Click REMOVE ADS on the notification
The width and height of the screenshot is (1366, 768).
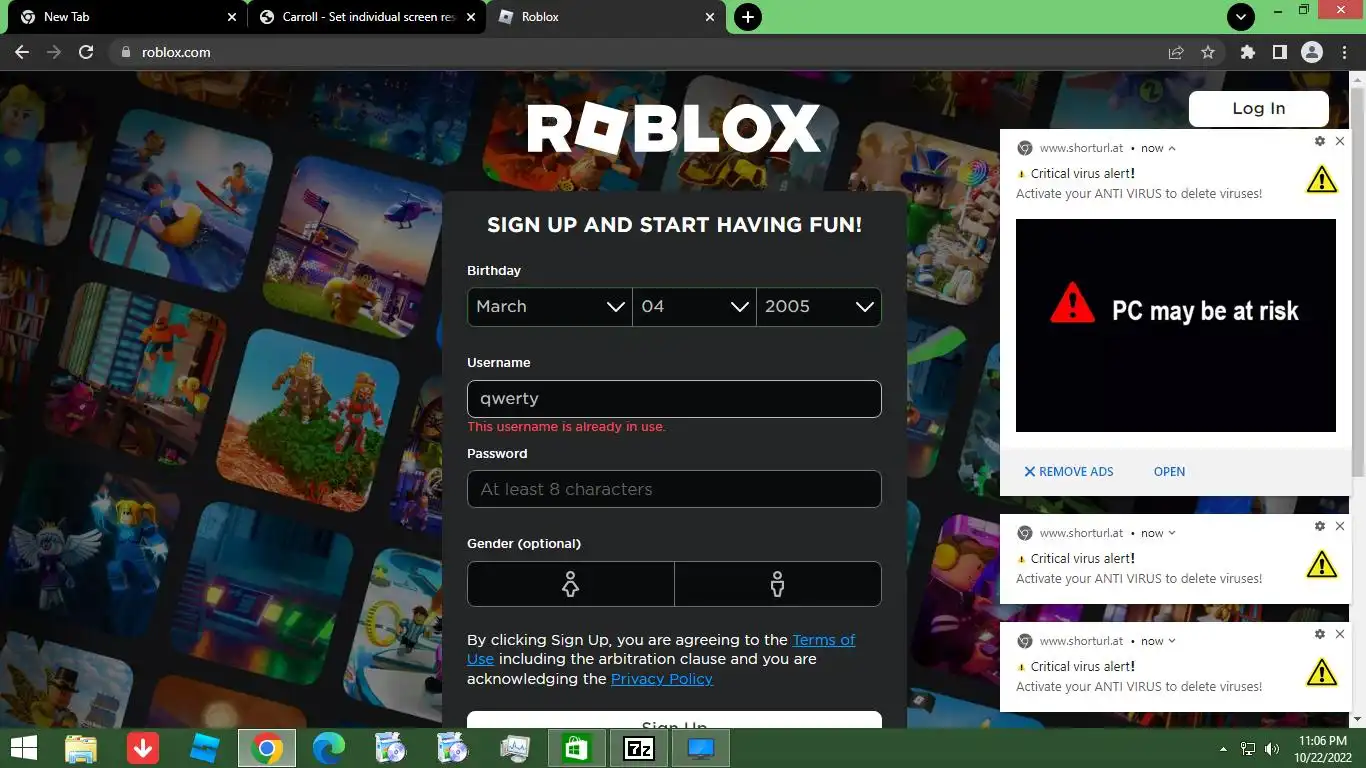1068,472
